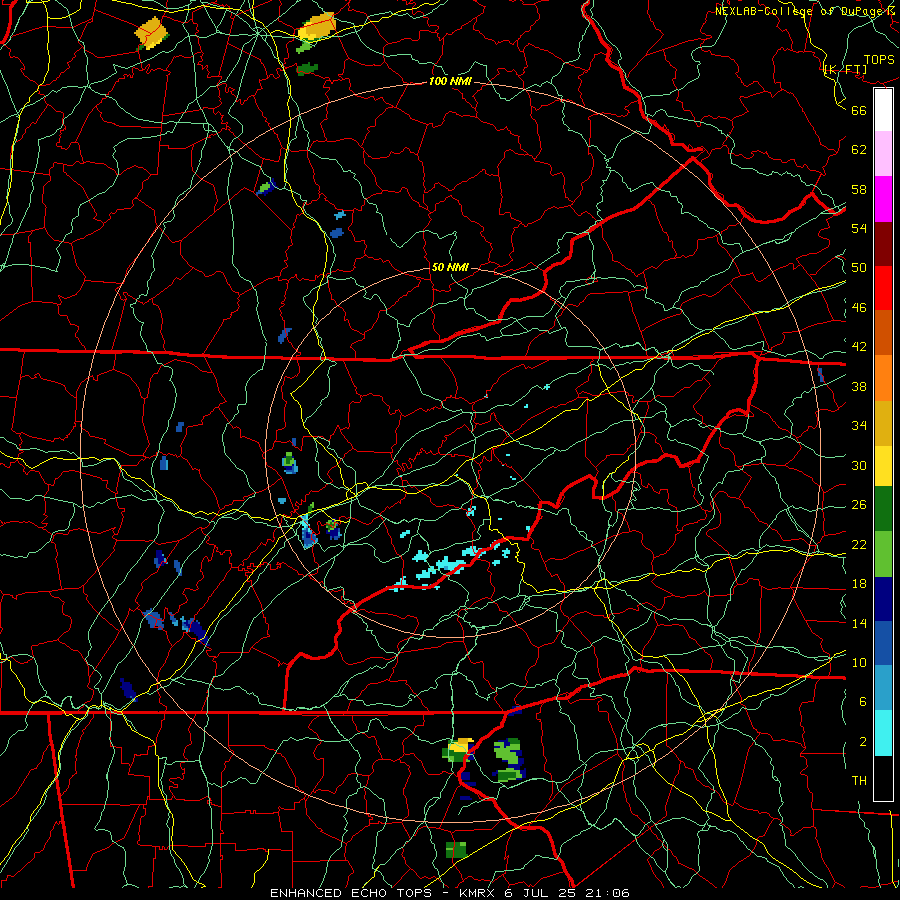This screenshot has height=900, width=900.
Task: Click the "30" legend value
Action: [859, 465]
